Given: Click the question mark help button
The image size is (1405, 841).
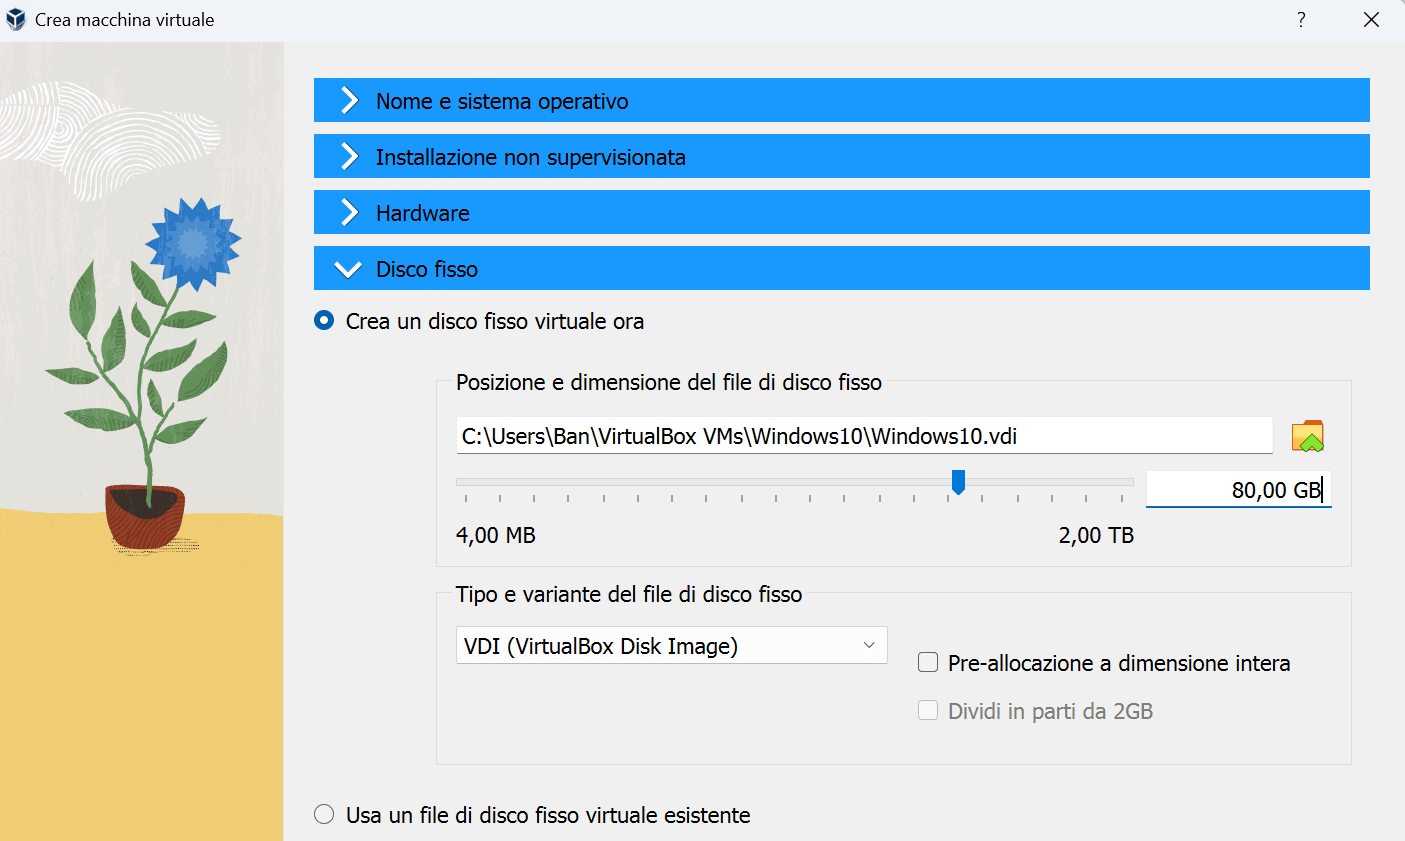Looking at the screenshot, I should (1301, 20).
